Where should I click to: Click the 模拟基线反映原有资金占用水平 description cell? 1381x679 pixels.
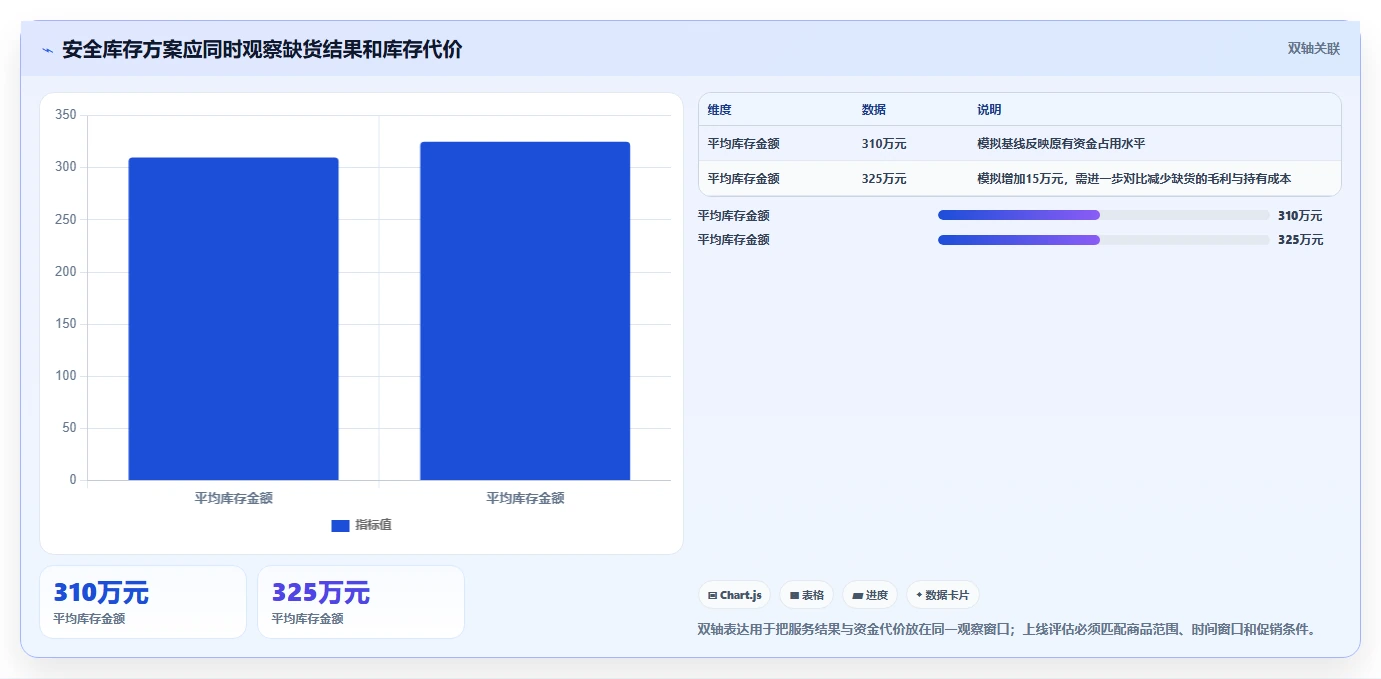point(1061,144)
